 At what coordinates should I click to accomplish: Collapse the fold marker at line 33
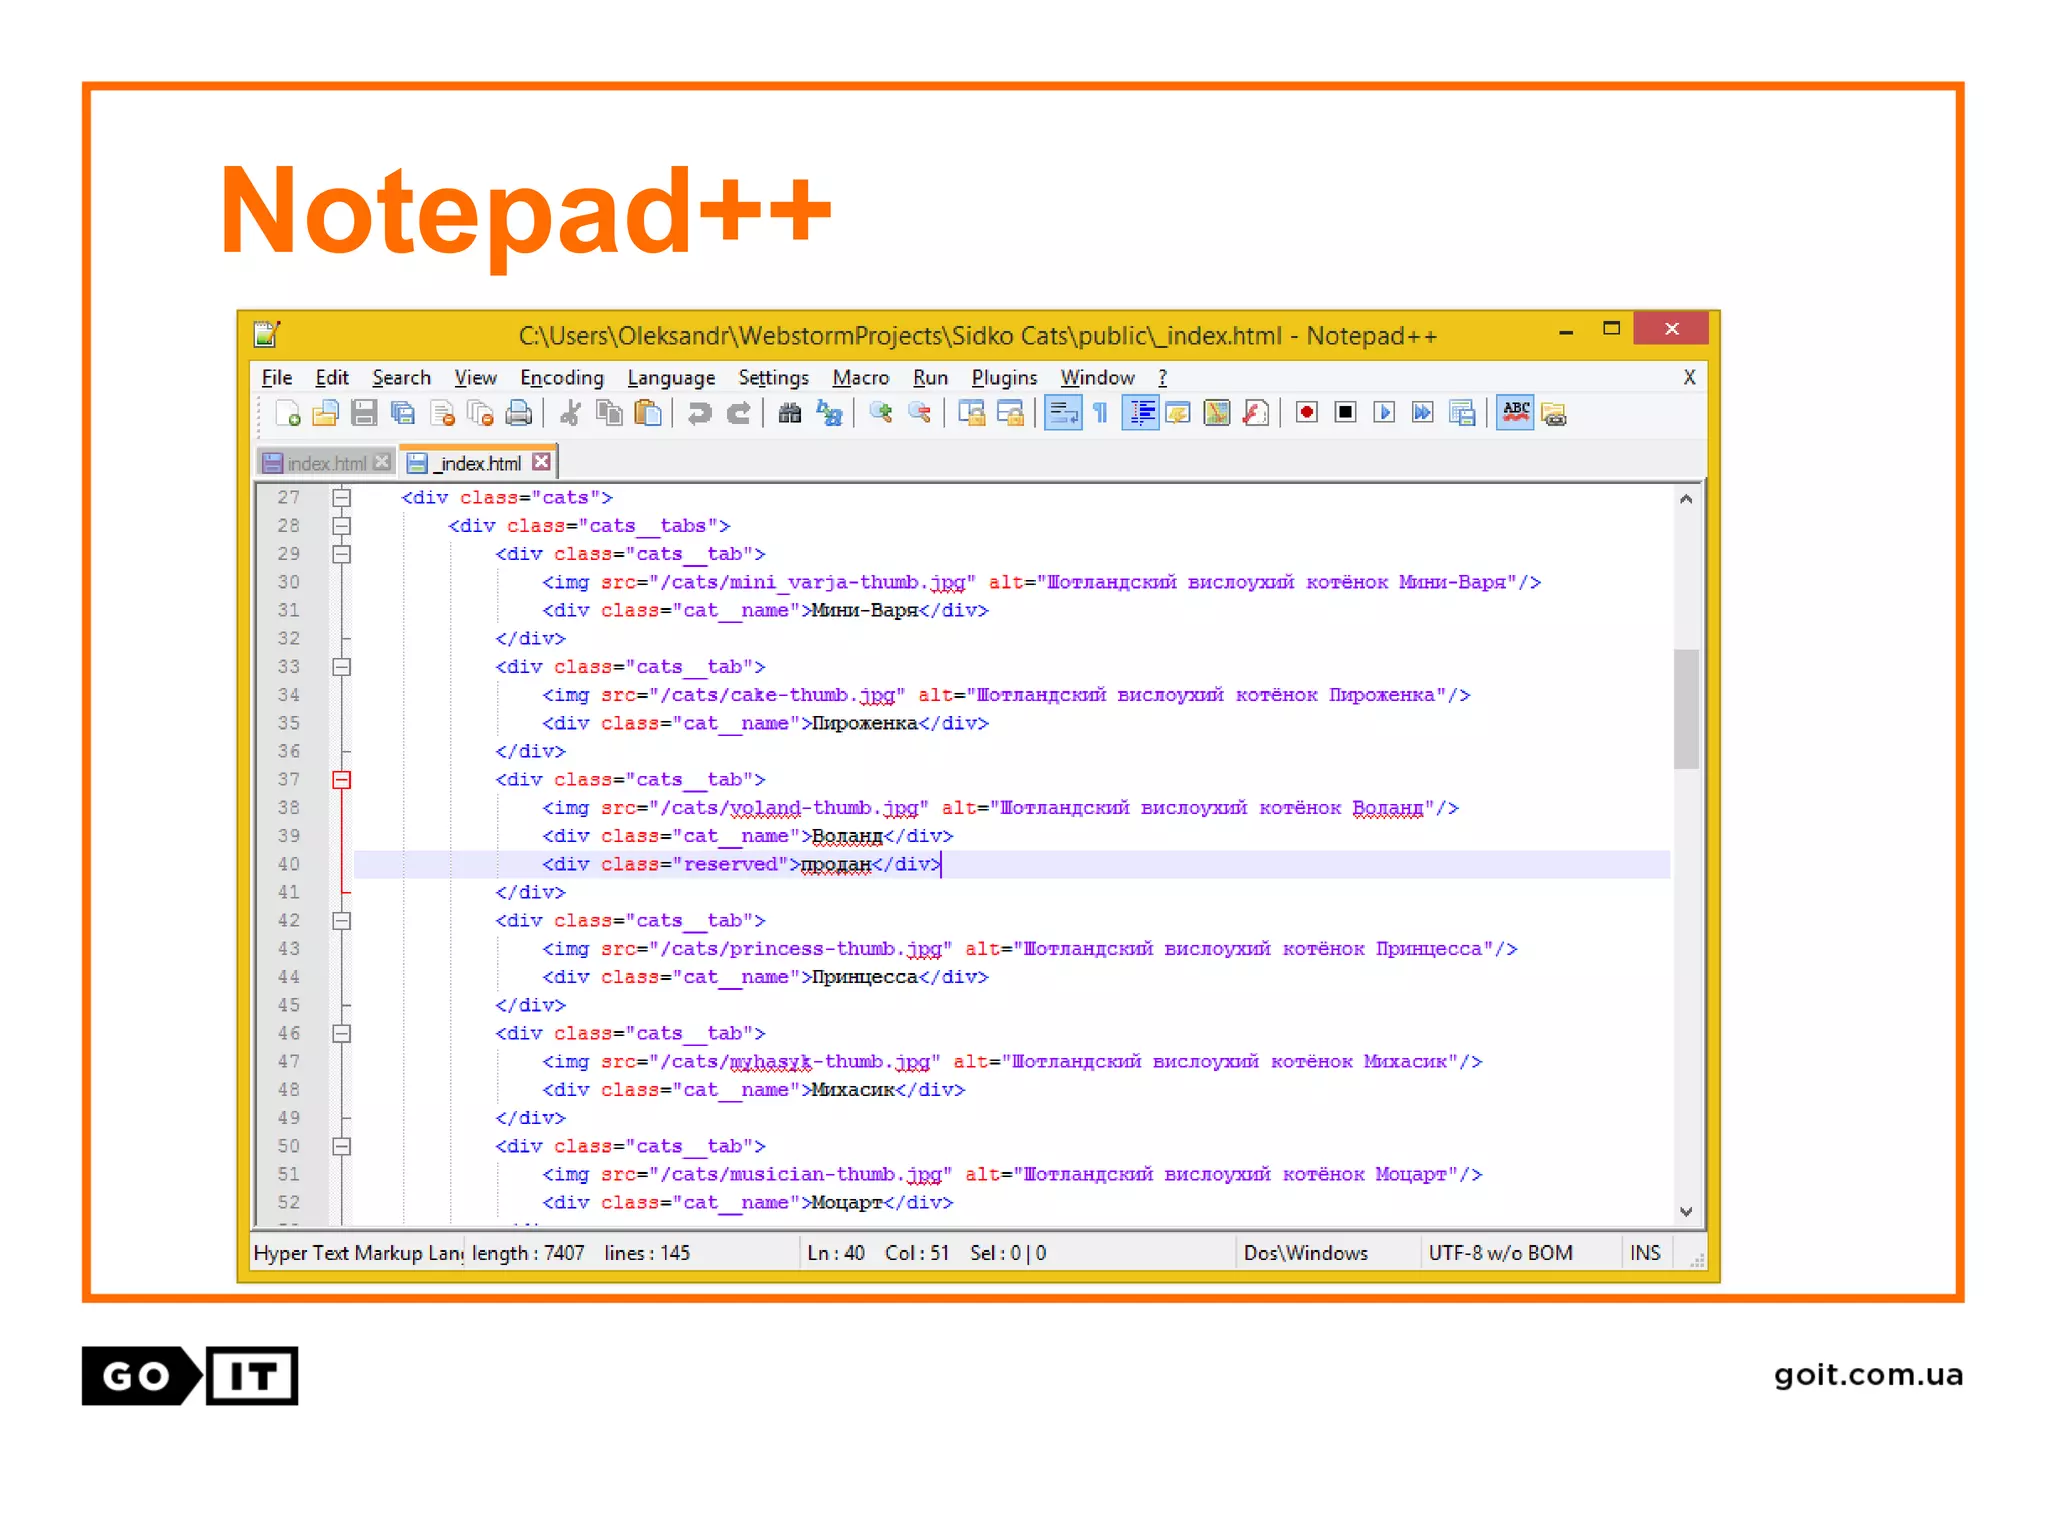342,666
